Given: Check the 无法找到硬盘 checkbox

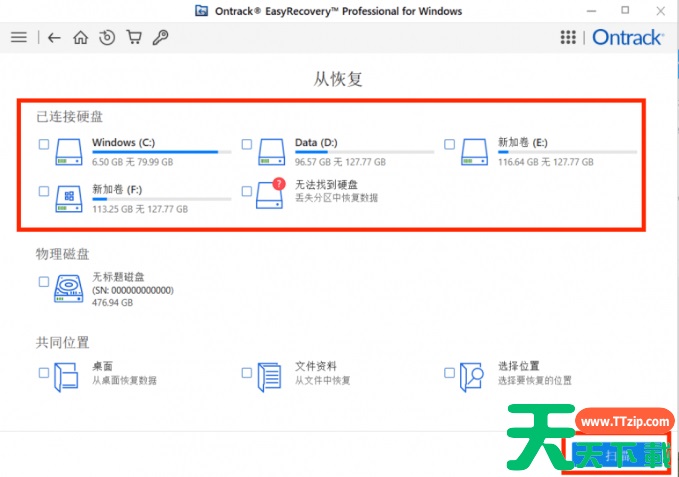Looking at the screenshot, I should tap(247, 190).
